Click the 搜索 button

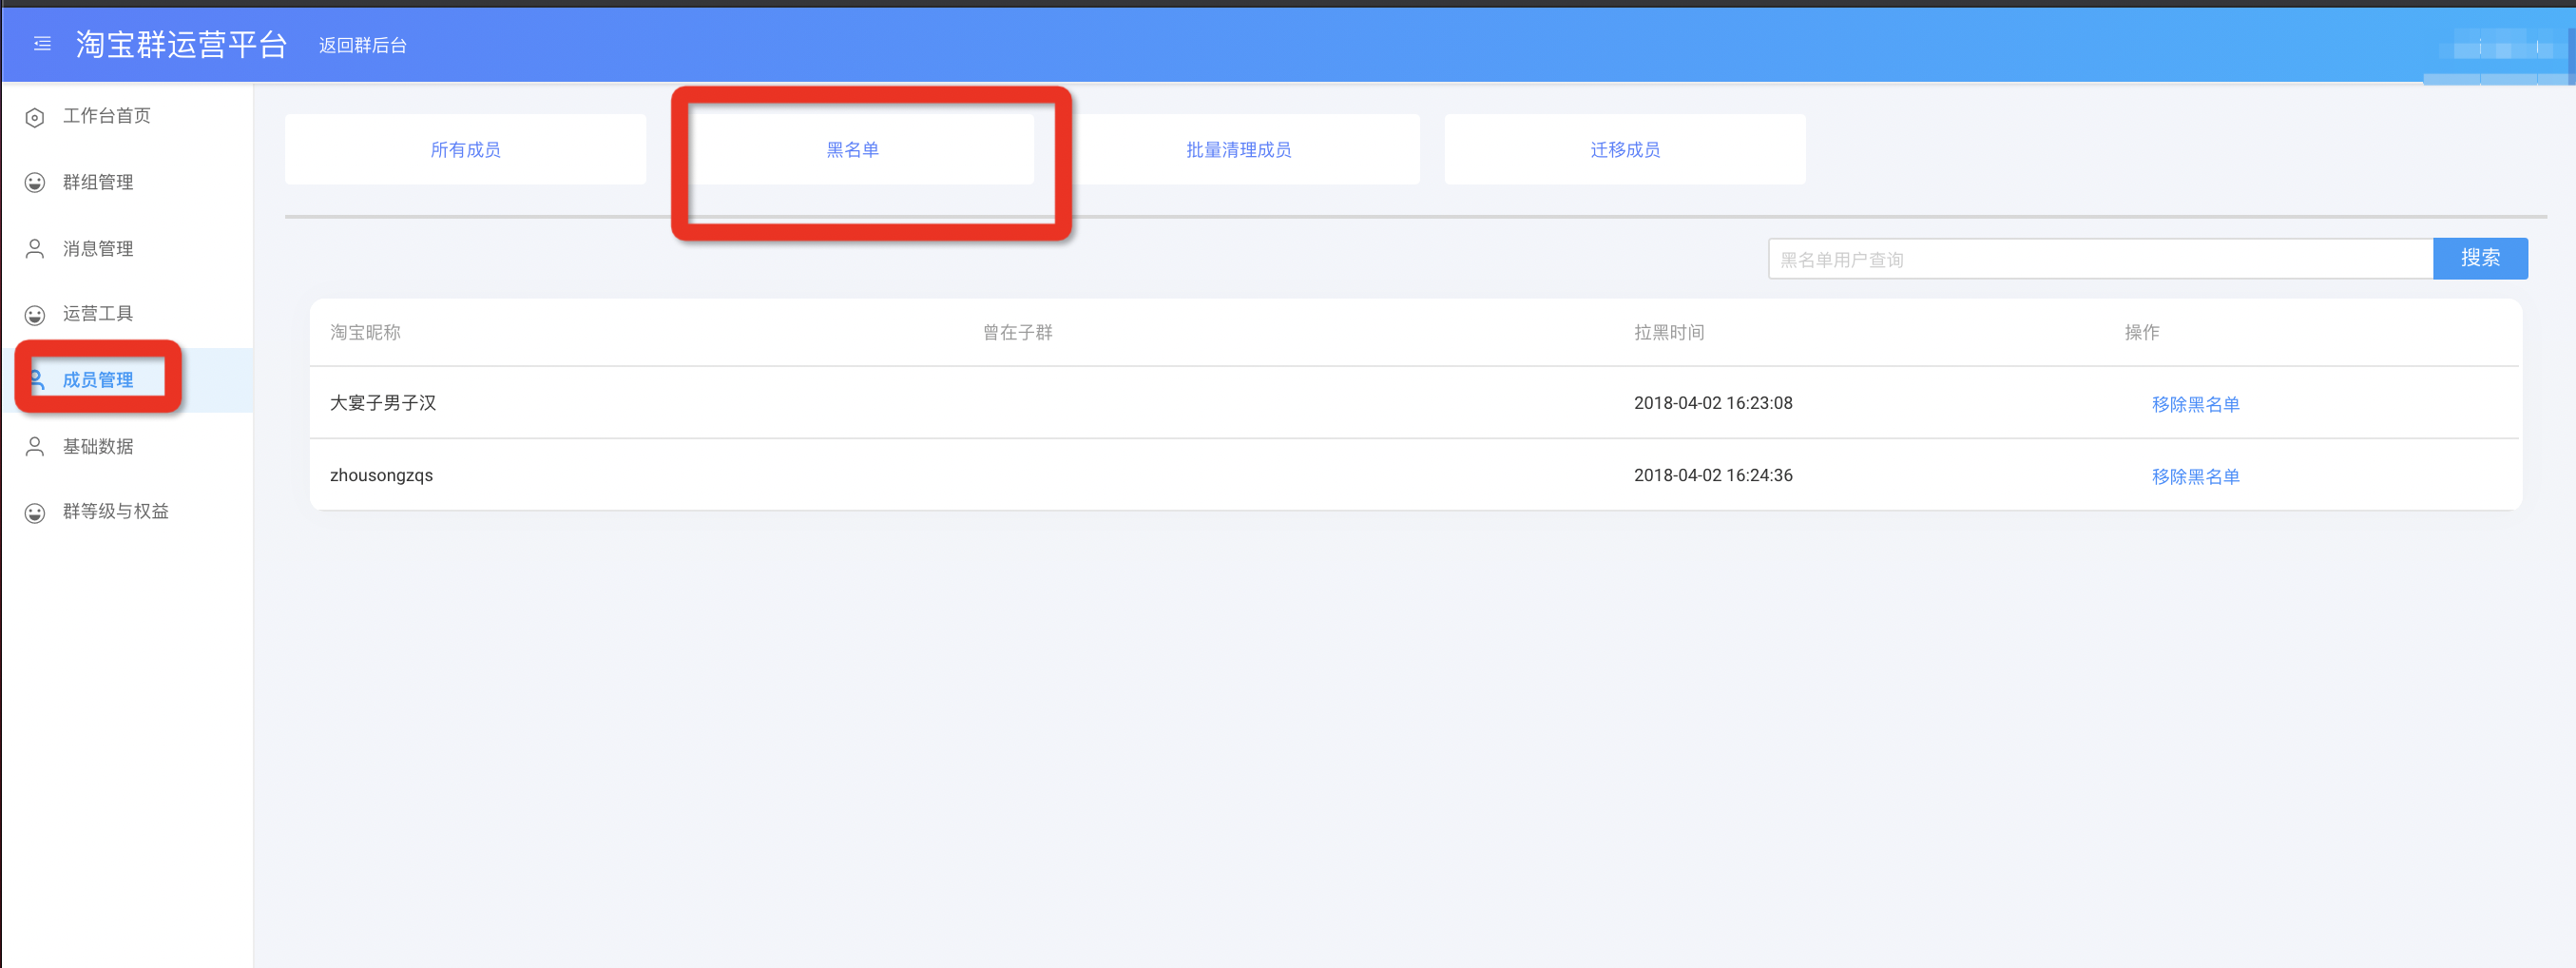tap(2480, 258)
